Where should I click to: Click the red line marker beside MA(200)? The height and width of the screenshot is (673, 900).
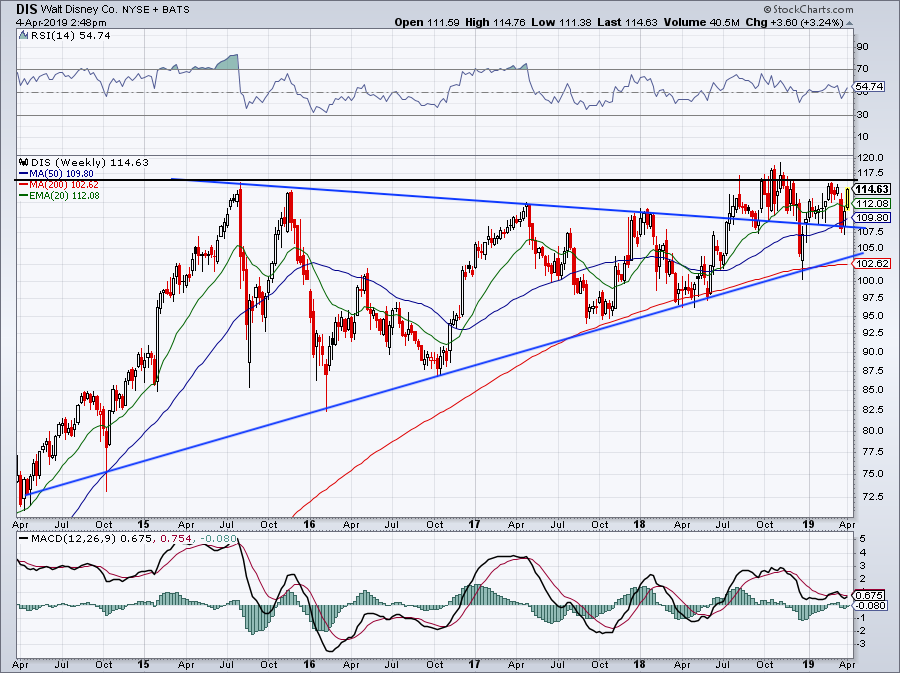click(x=24, y=185)
